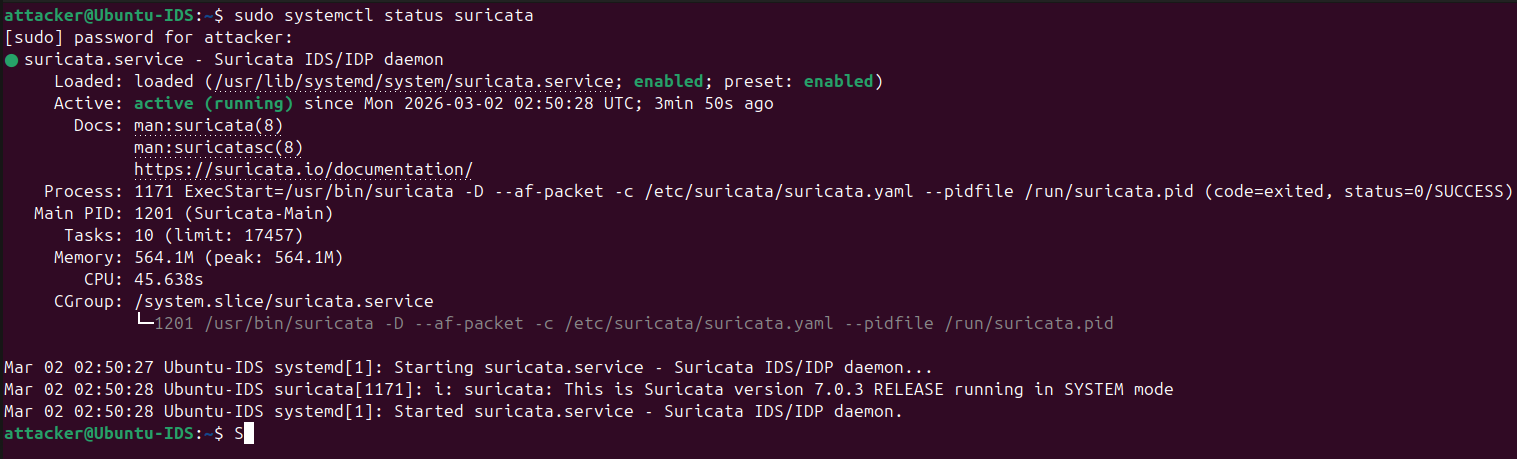The image size is (1517, 459).
Task: Click the Main PID value 1201
Action: (x=153, y=213)
